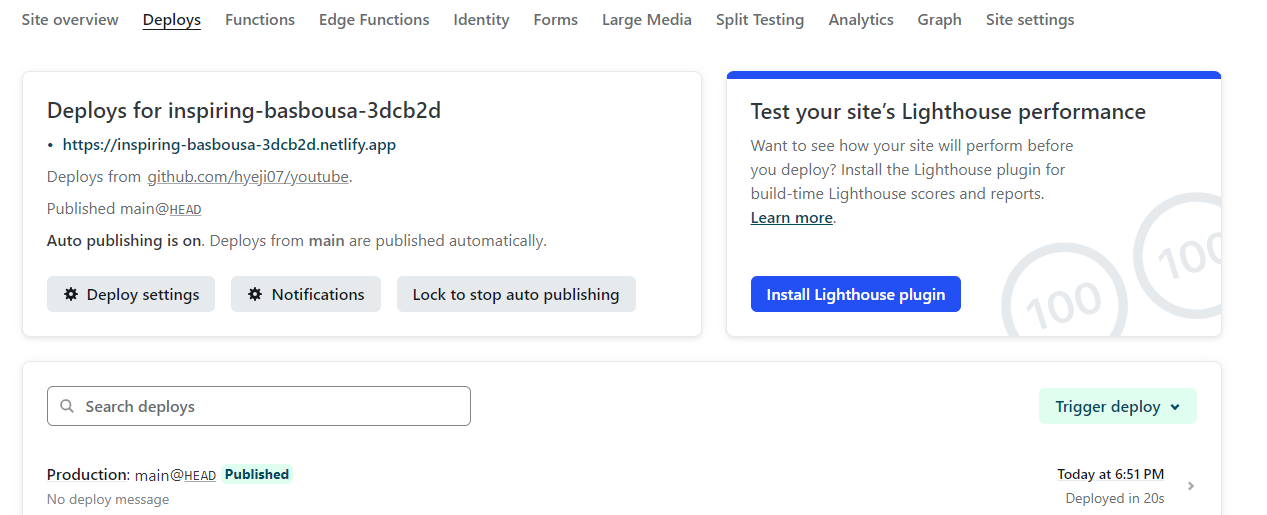Go to Site settings tab
Image resolution: width=1267 pixels, height=515 pixels.
(1030, 20)
